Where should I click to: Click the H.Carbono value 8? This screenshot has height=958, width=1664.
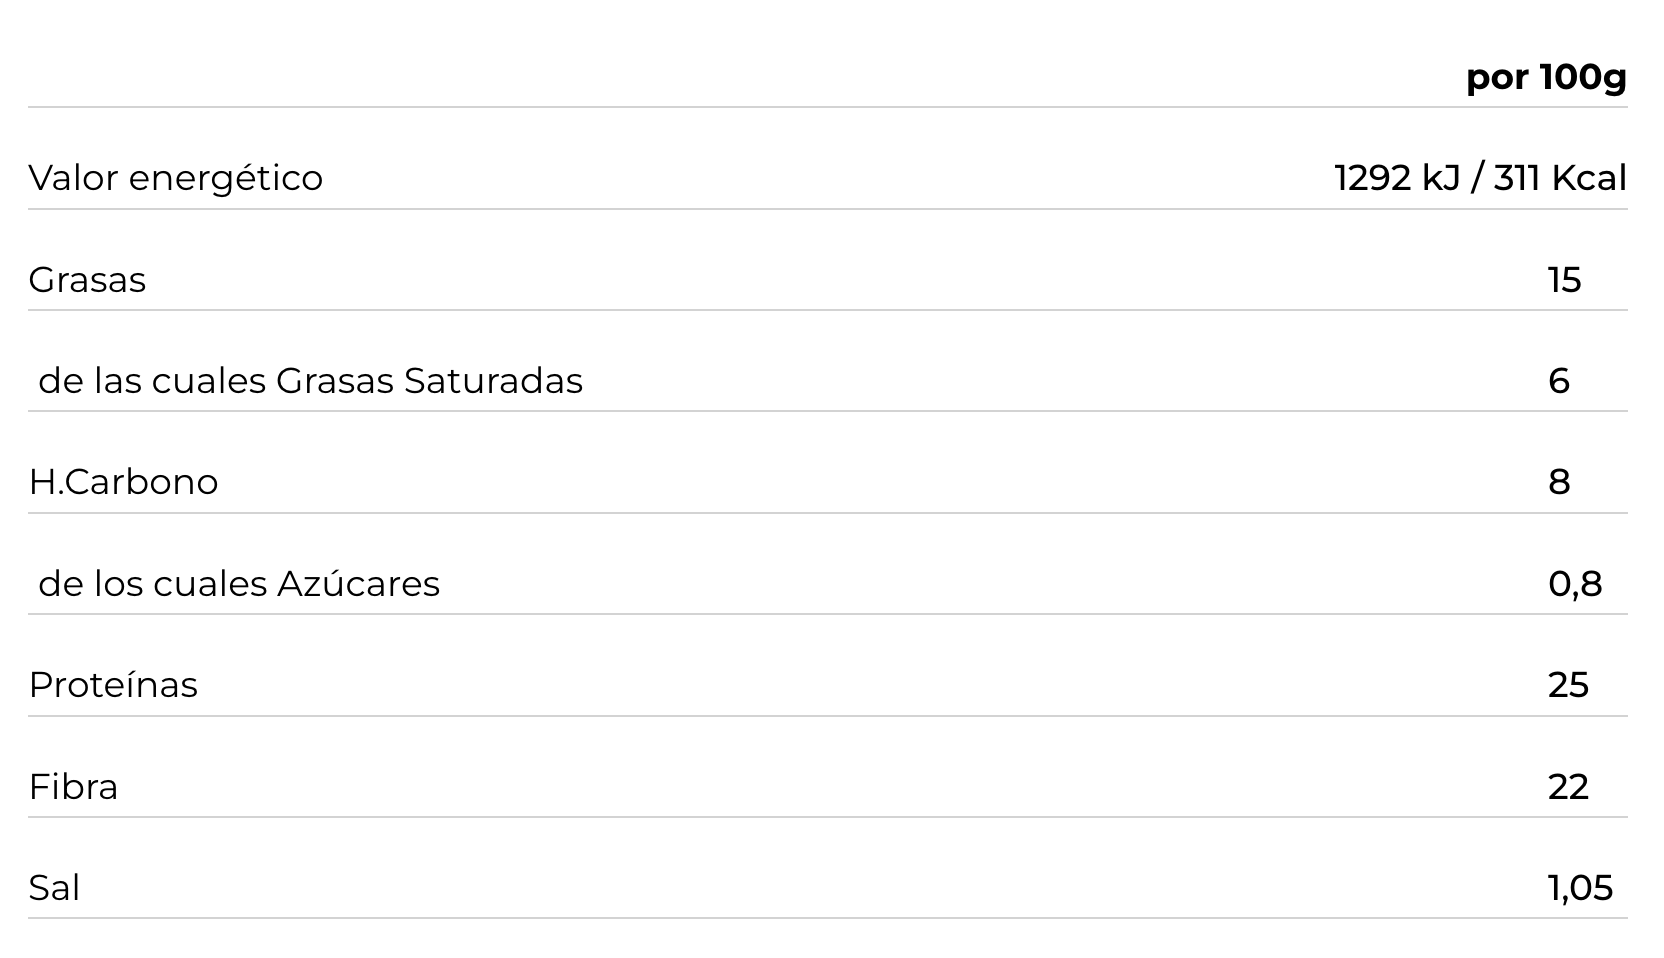pyautogui.click(x=1559, y=482)
